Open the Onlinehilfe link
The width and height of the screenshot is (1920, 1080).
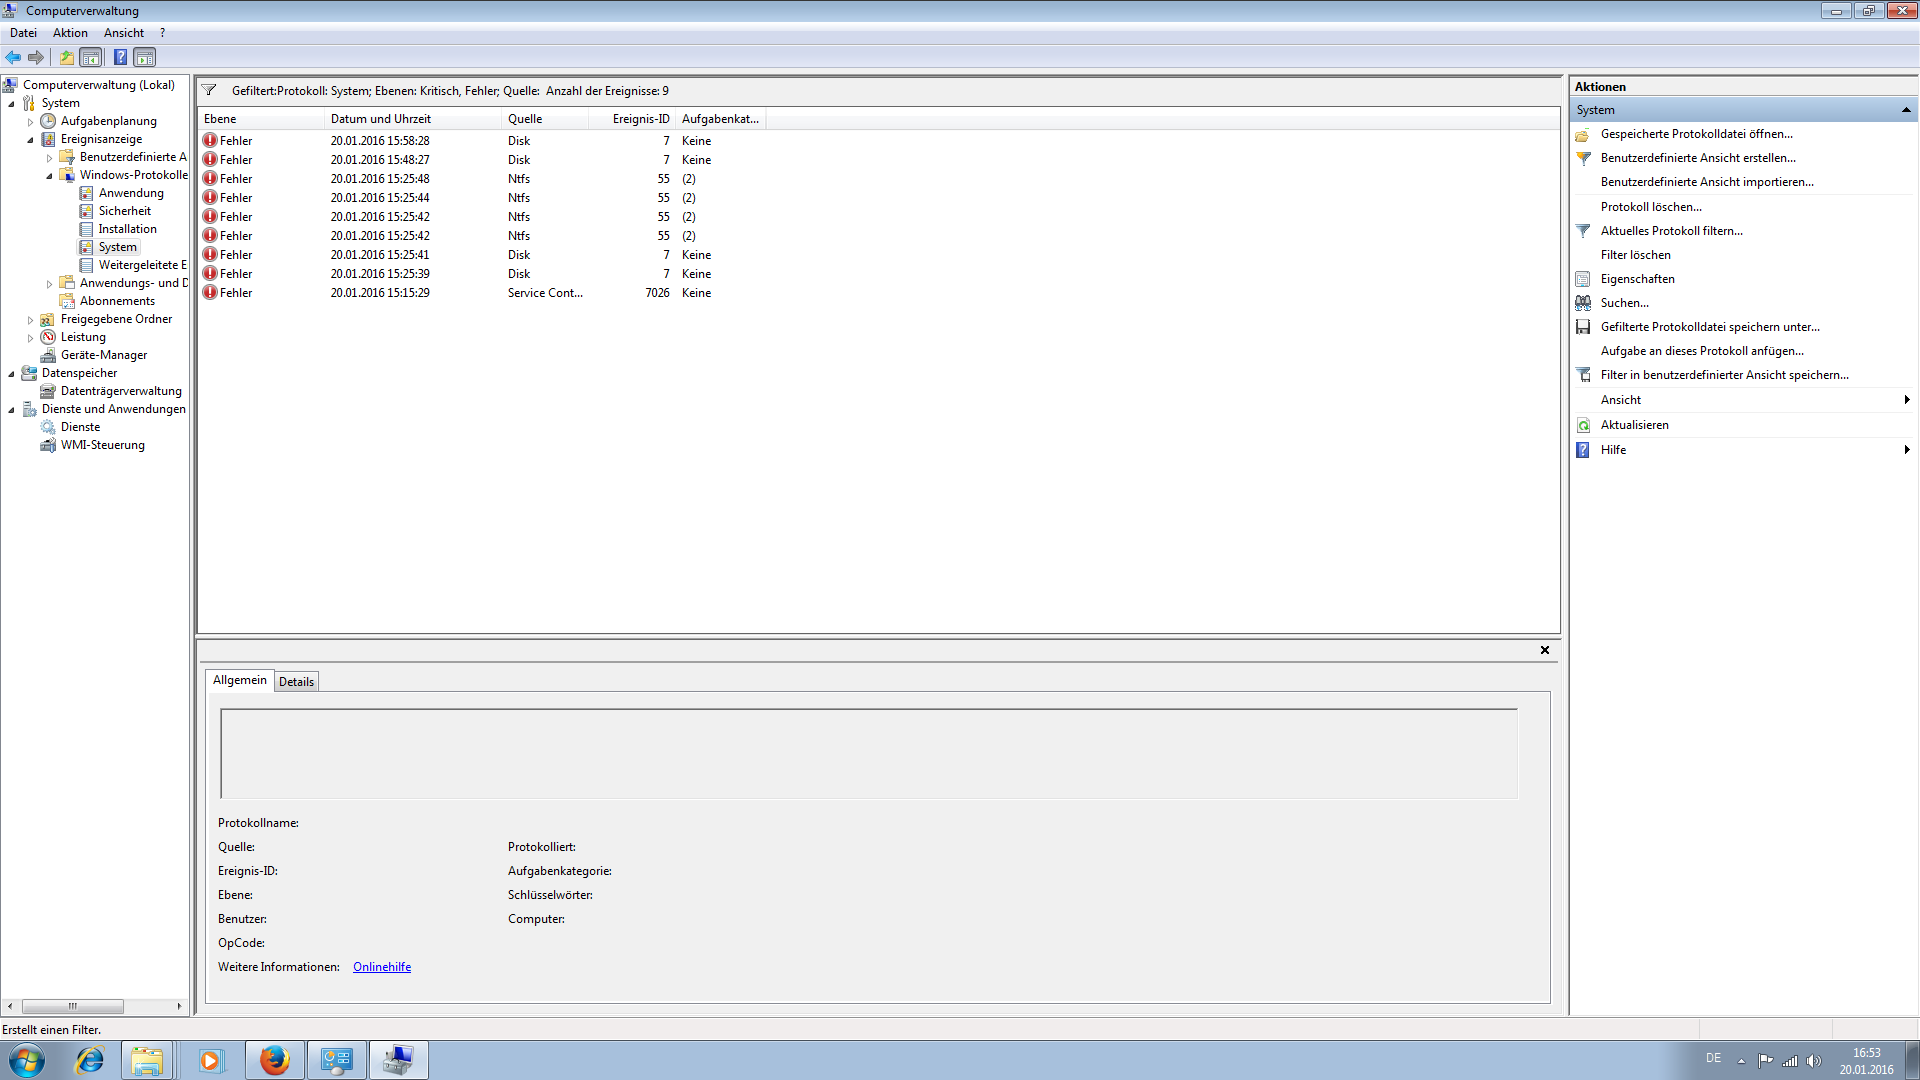(382, 967)
